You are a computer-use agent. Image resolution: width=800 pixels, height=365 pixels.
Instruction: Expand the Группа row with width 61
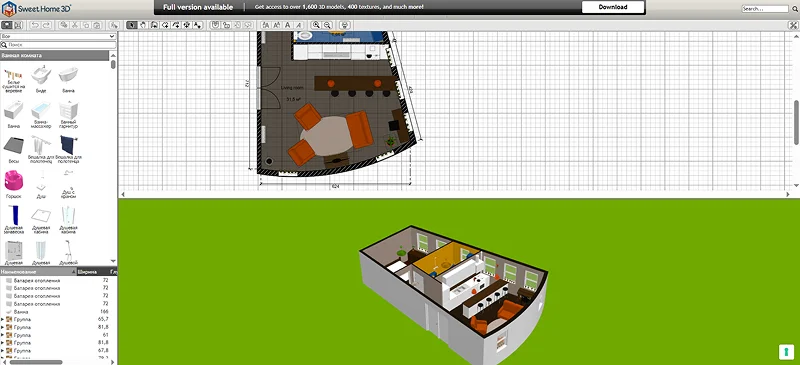coord(3,335)
